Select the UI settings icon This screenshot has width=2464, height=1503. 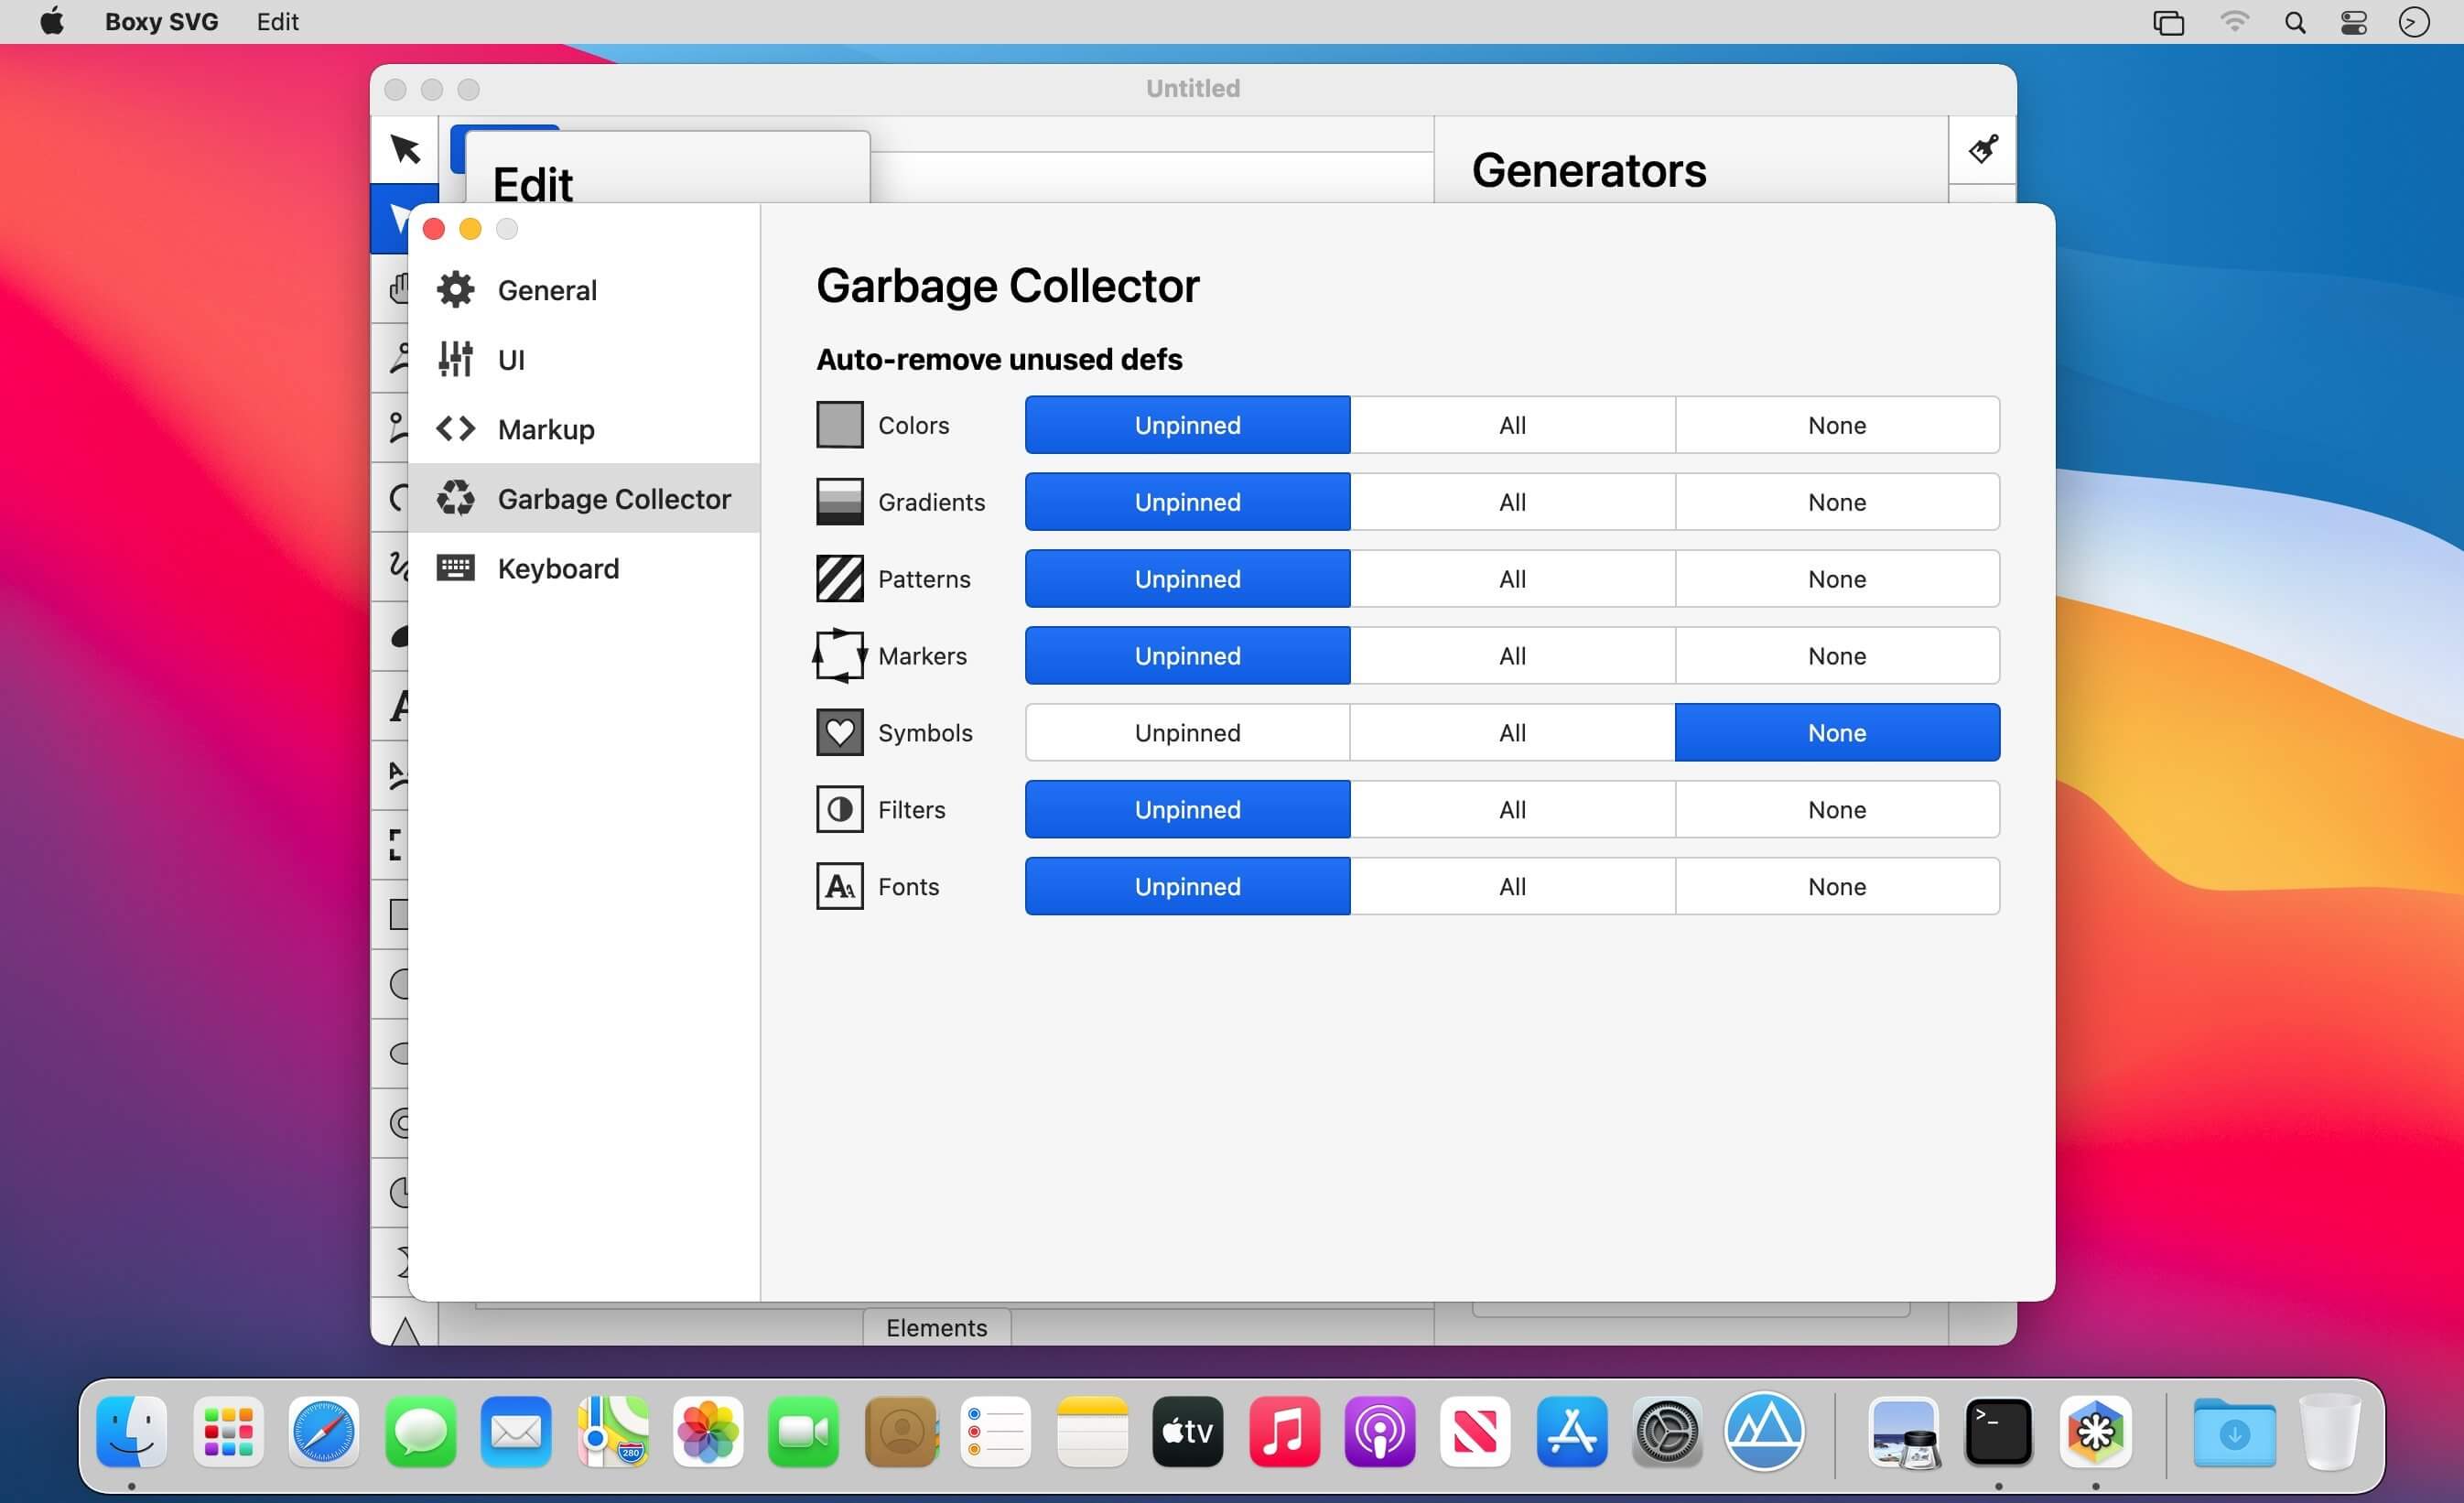click(458, 359)
